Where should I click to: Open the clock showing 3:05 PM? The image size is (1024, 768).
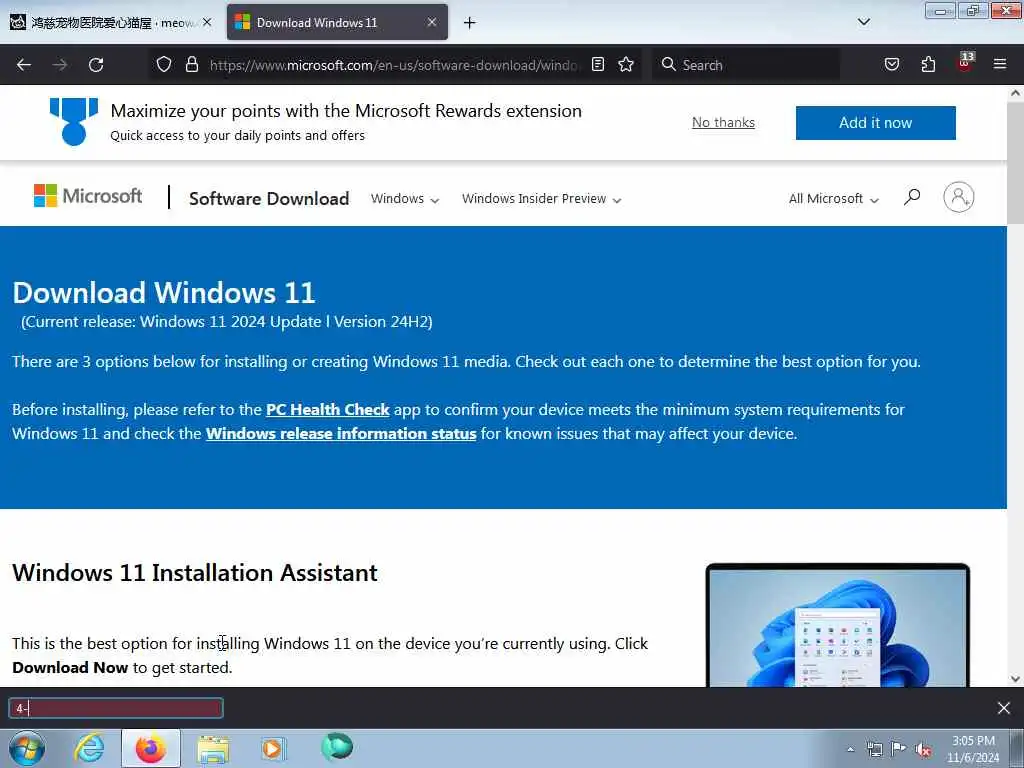(x=973, y=749)
